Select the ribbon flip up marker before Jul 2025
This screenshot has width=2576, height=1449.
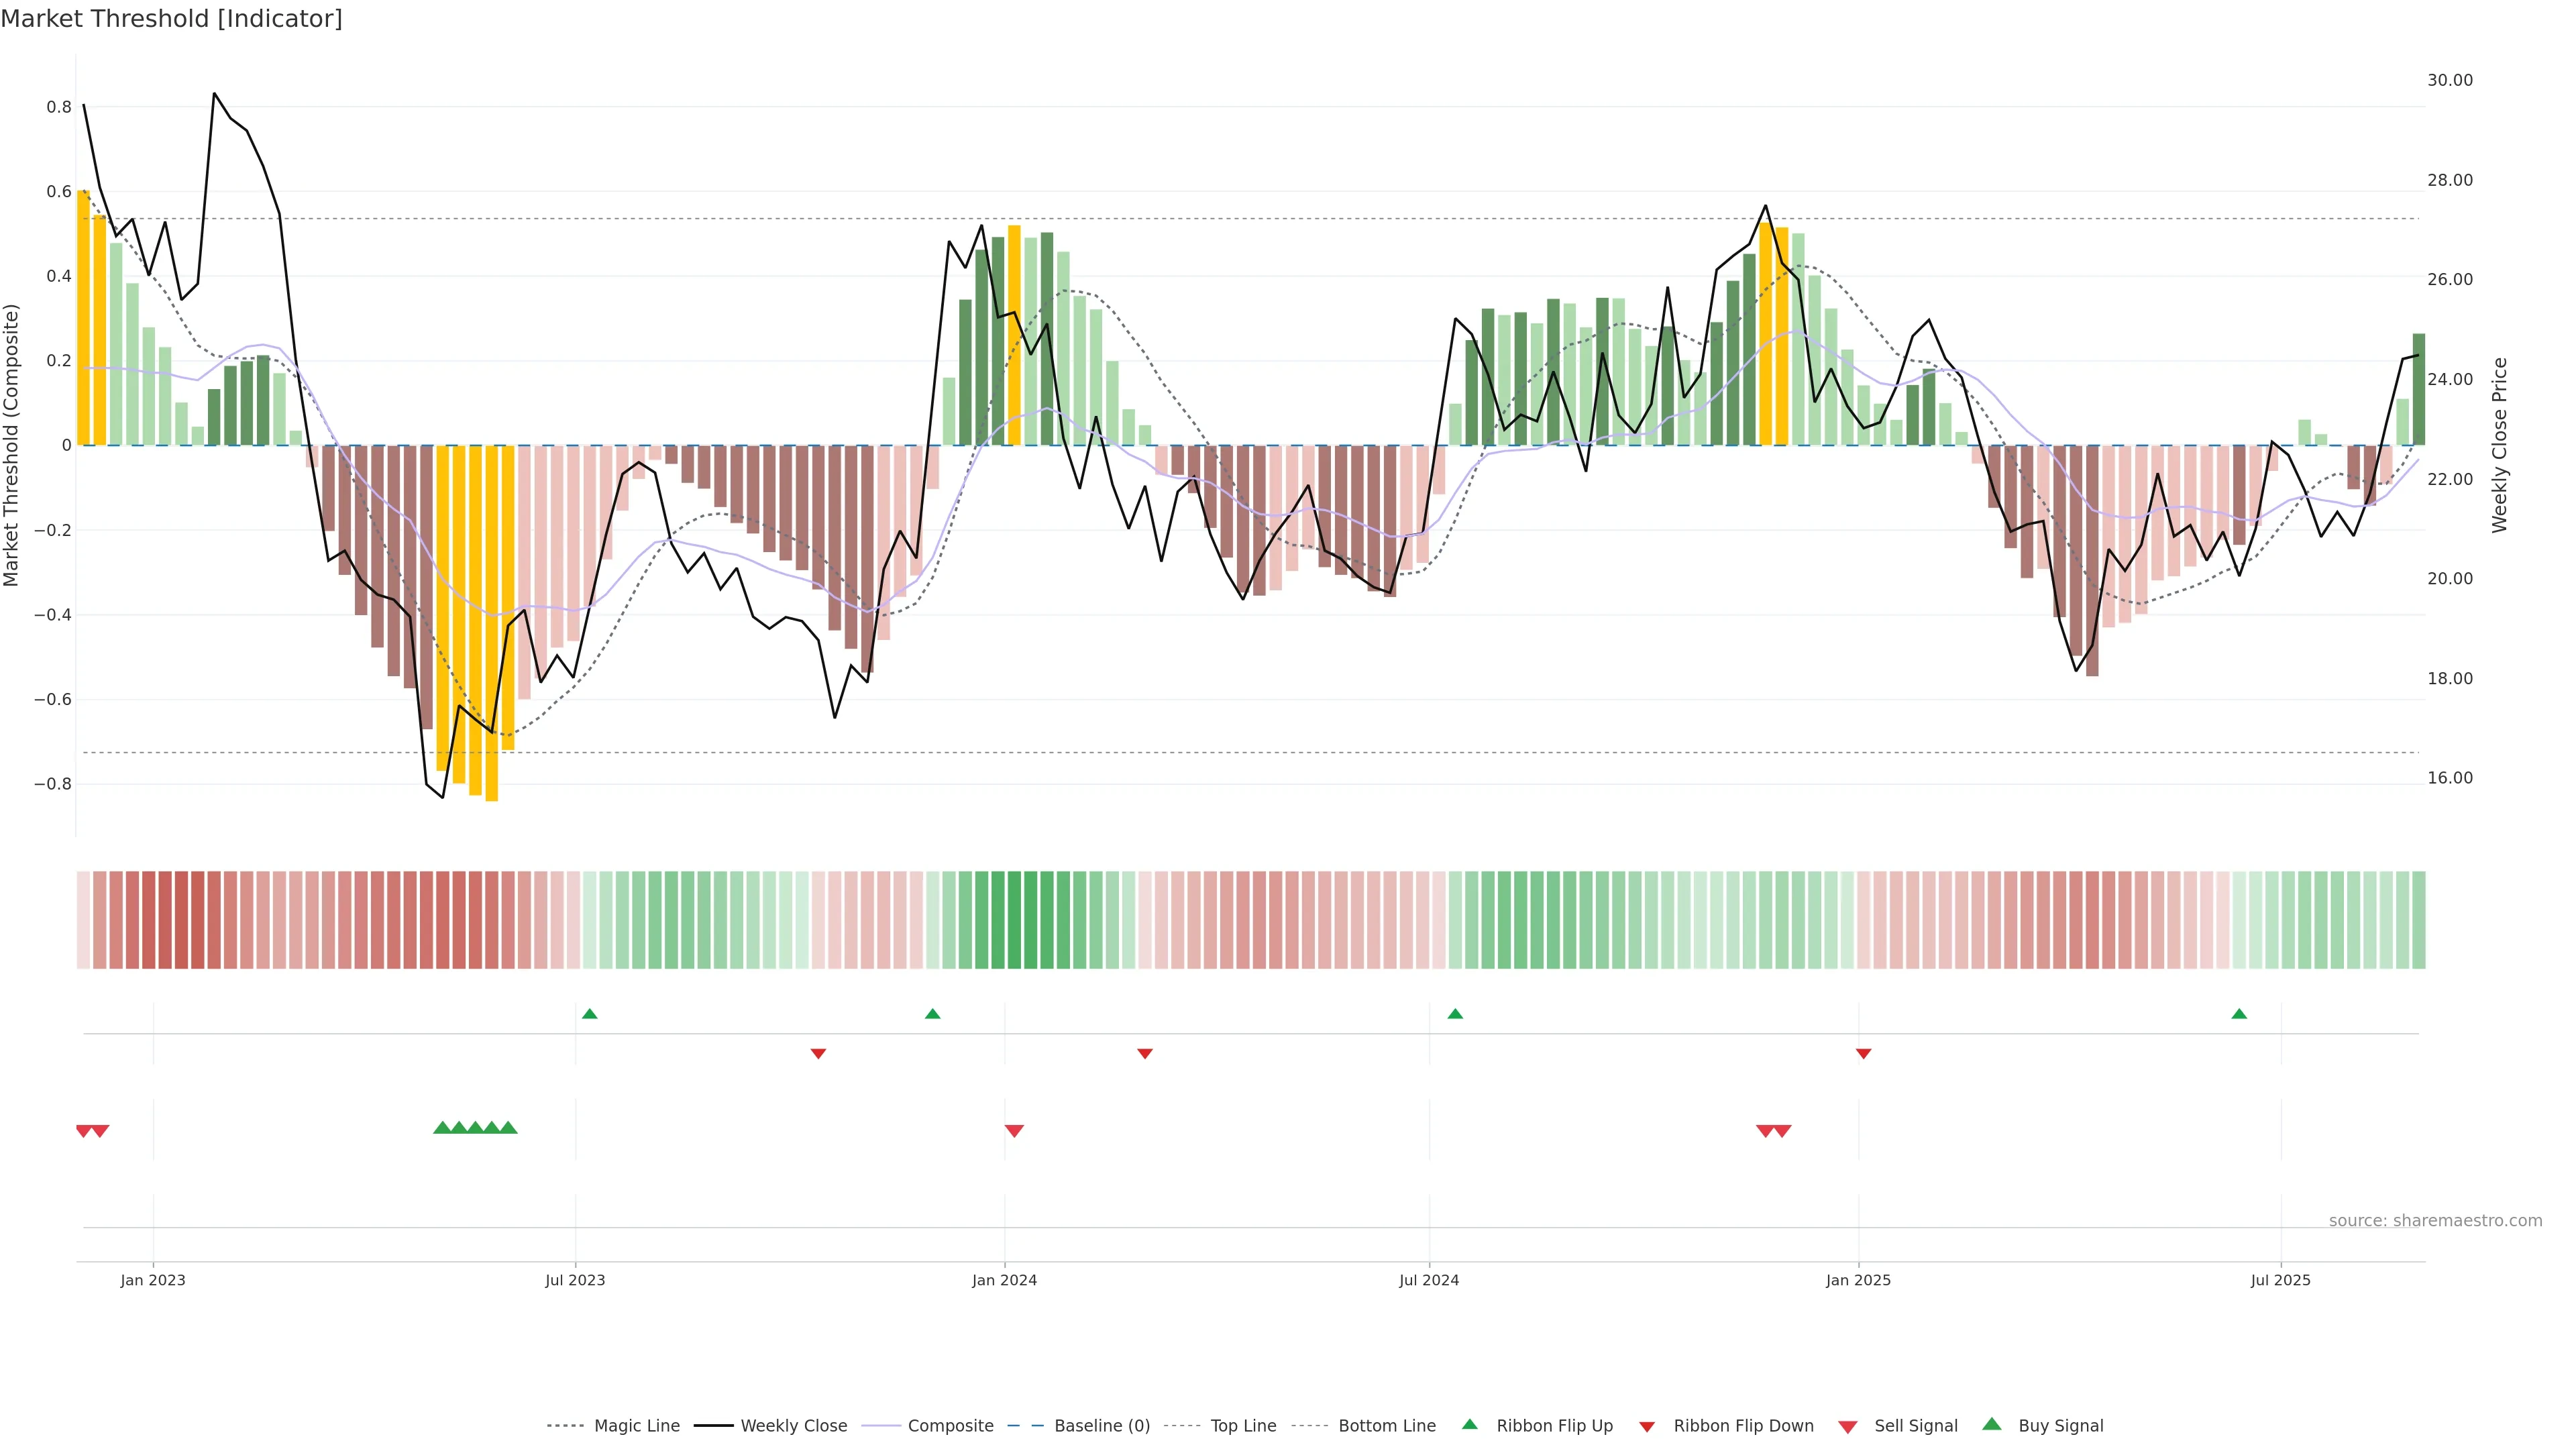[2239, 1014]
